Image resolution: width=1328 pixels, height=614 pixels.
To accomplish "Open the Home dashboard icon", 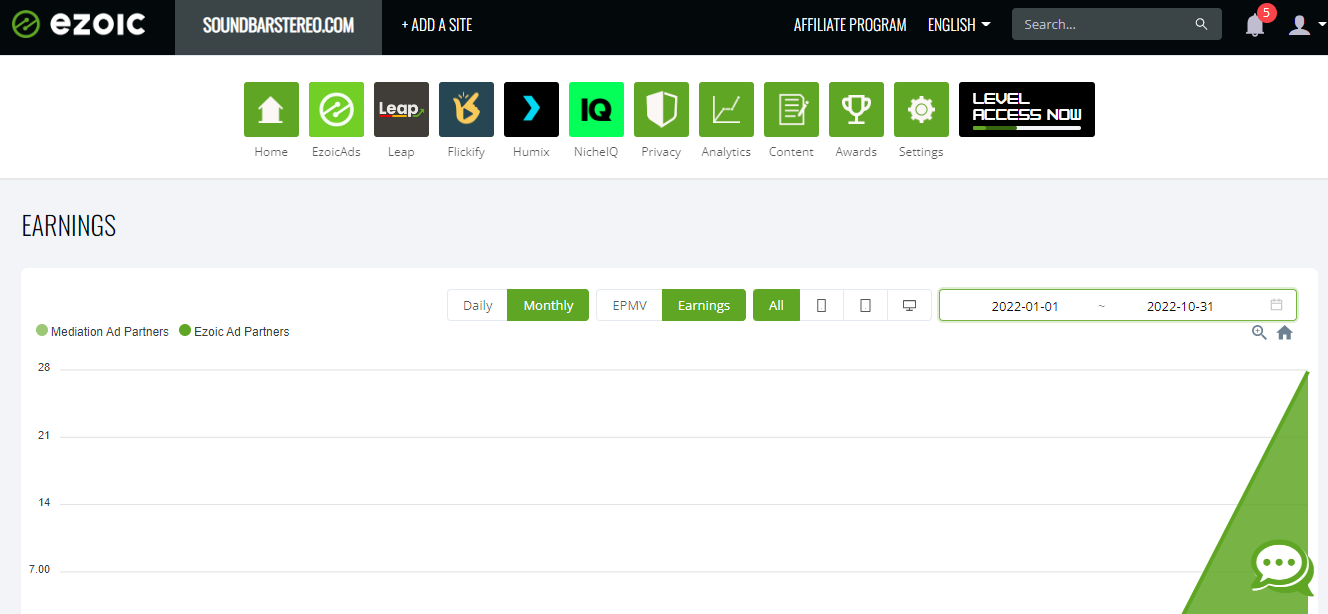I will coord(271,109).
